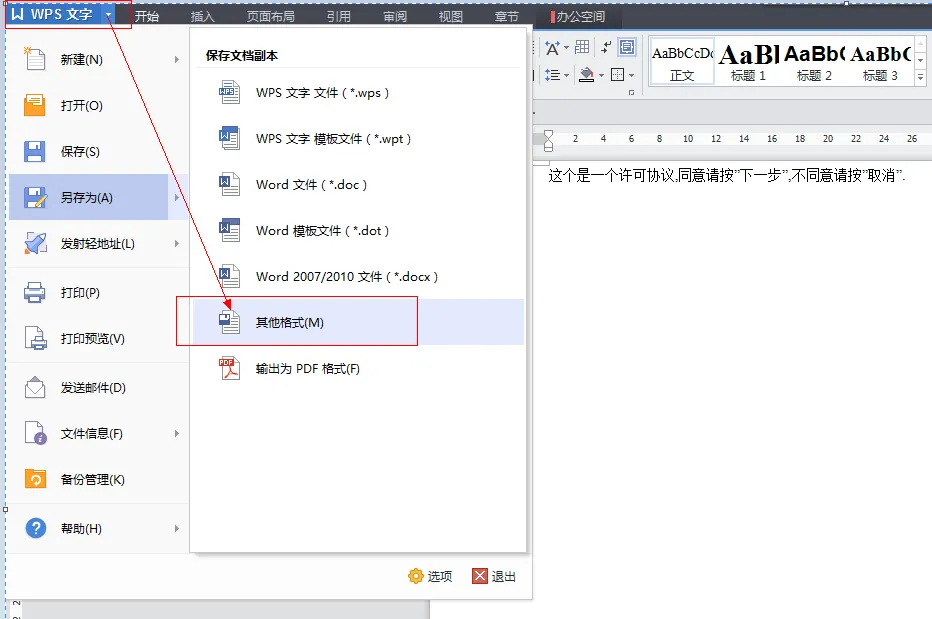Open the paragraph dialog launcher corner

631,93
